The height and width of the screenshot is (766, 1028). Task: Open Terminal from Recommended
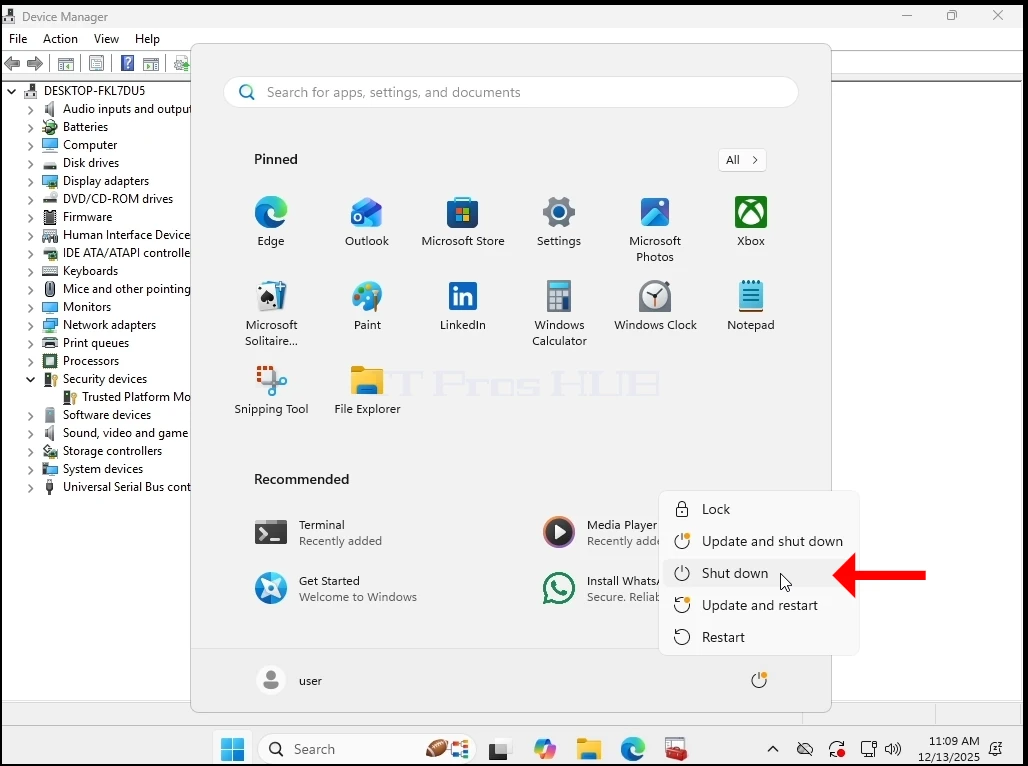[319, 533]
